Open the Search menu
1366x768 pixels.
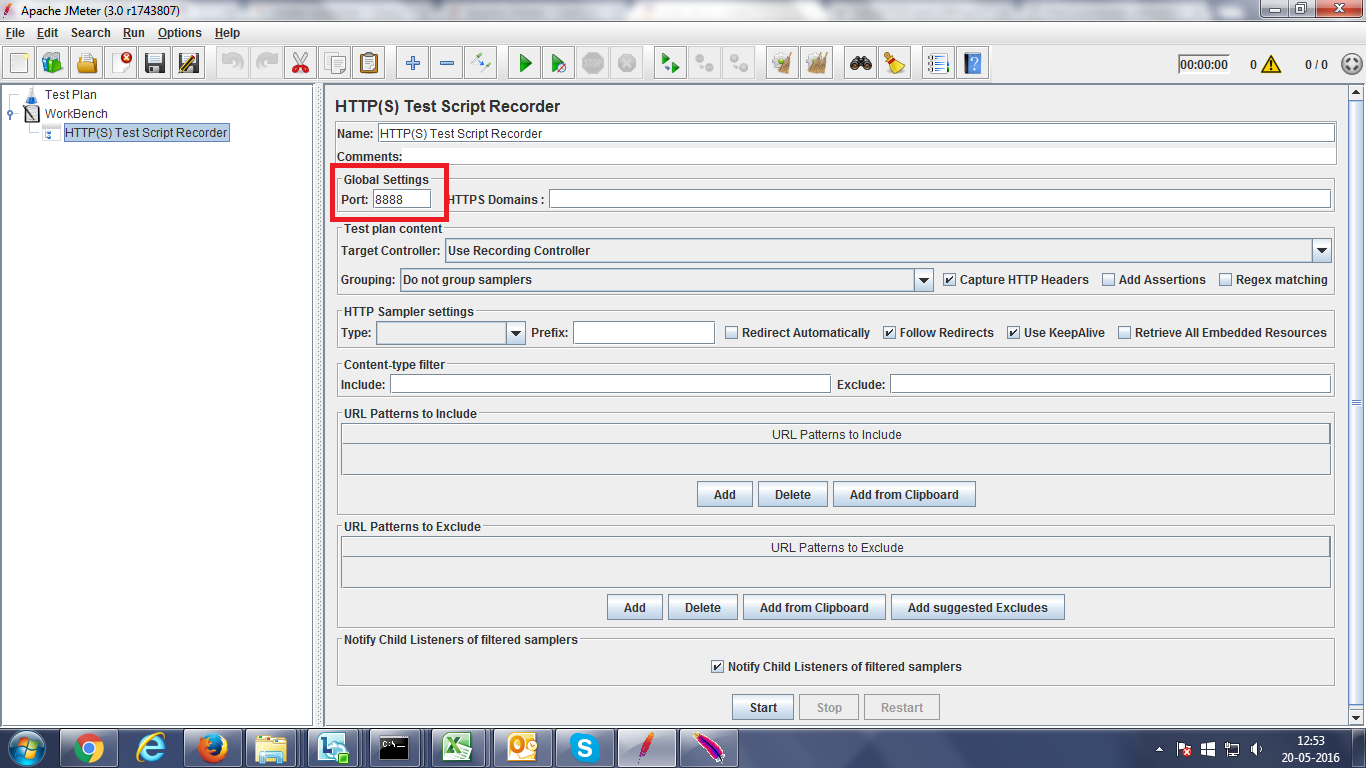pyautogui.click(x=90, y=33)
